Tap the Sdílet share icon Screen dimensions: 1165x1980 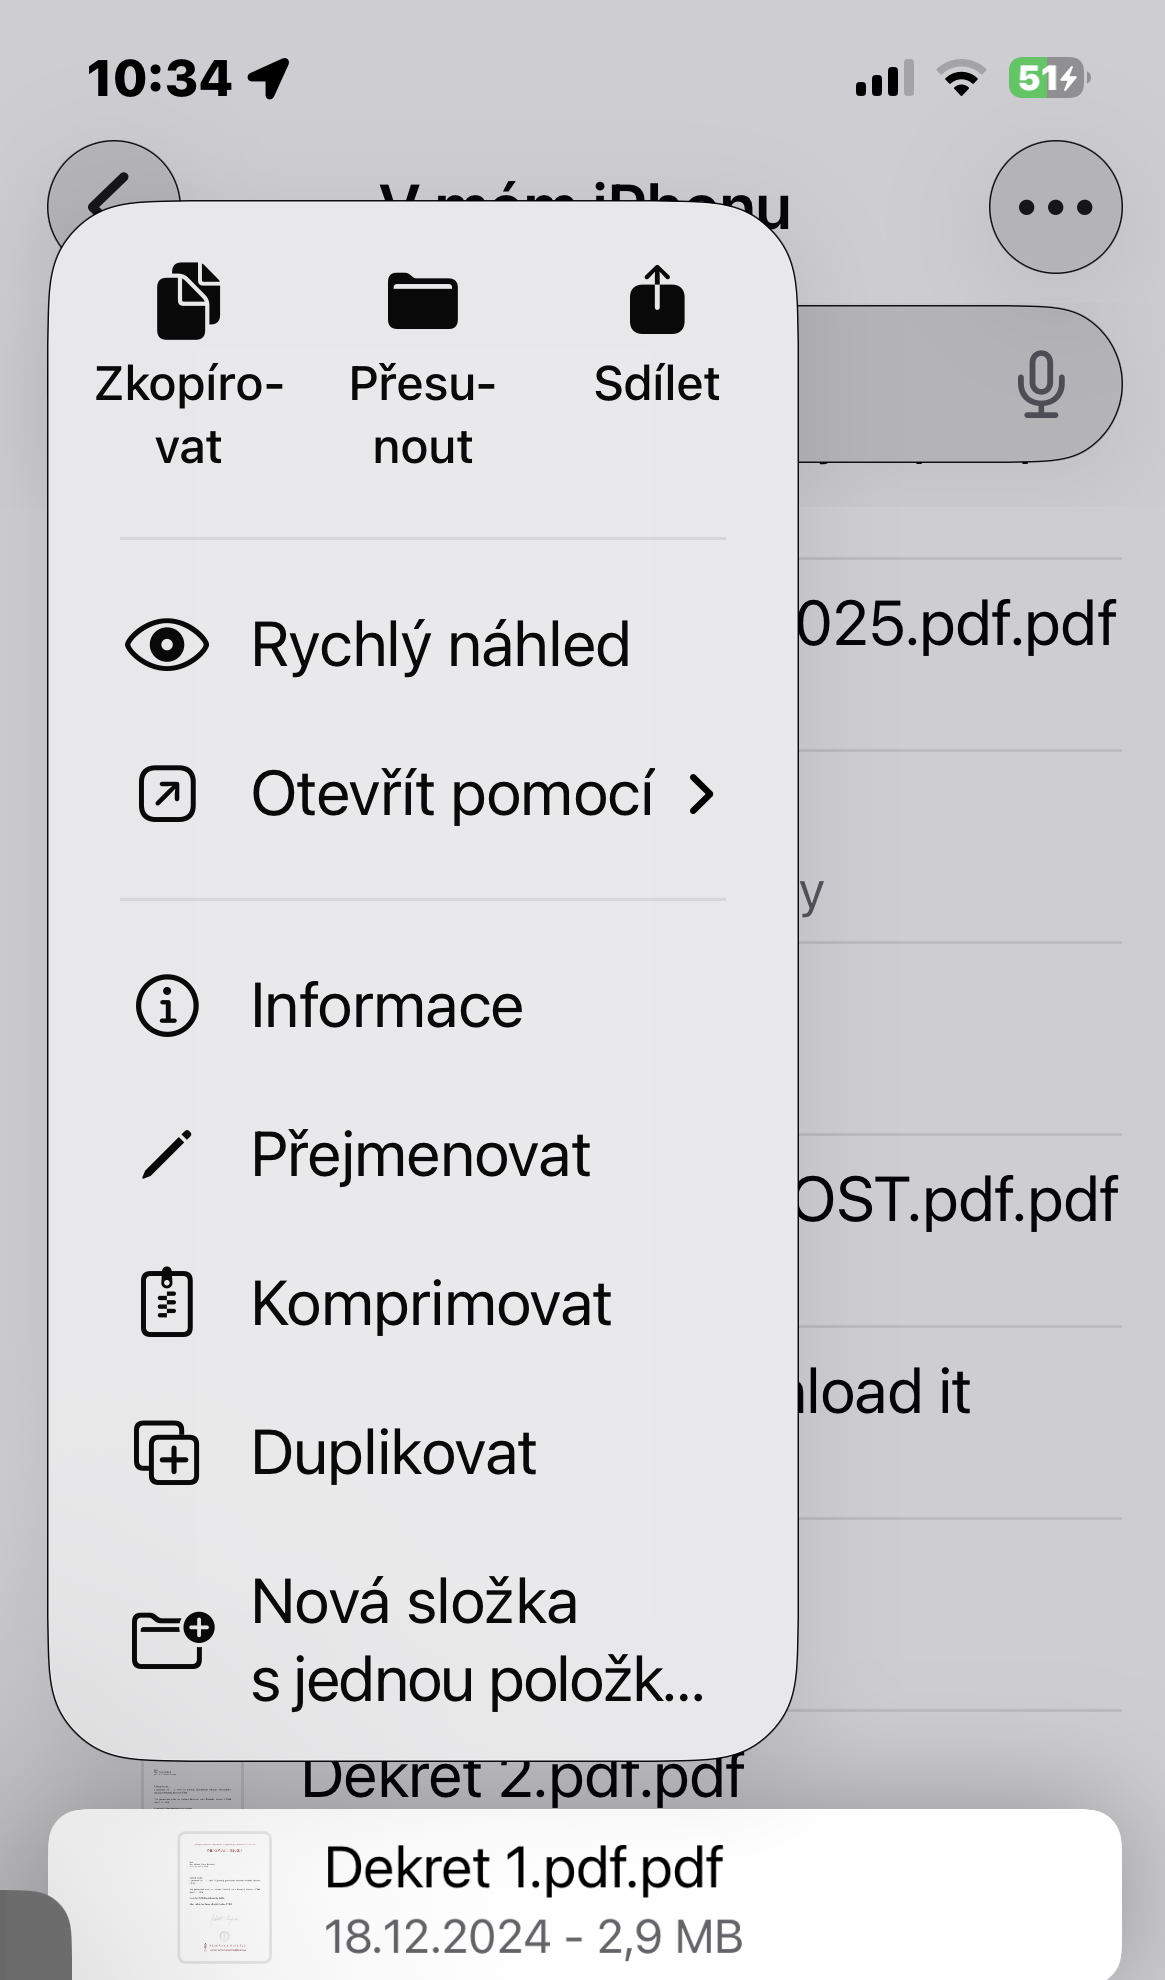pos(657,300)
